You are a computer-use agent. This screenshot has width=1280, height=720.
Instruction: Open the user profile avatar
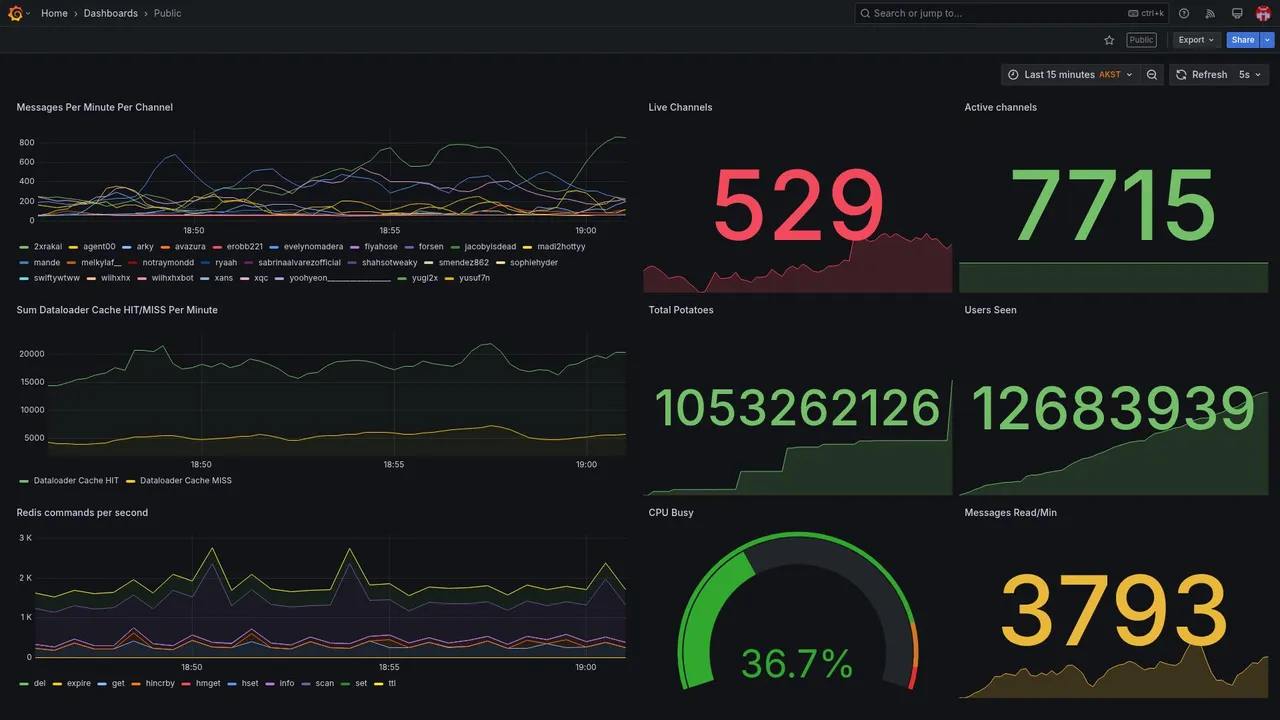coord(1263,13)
